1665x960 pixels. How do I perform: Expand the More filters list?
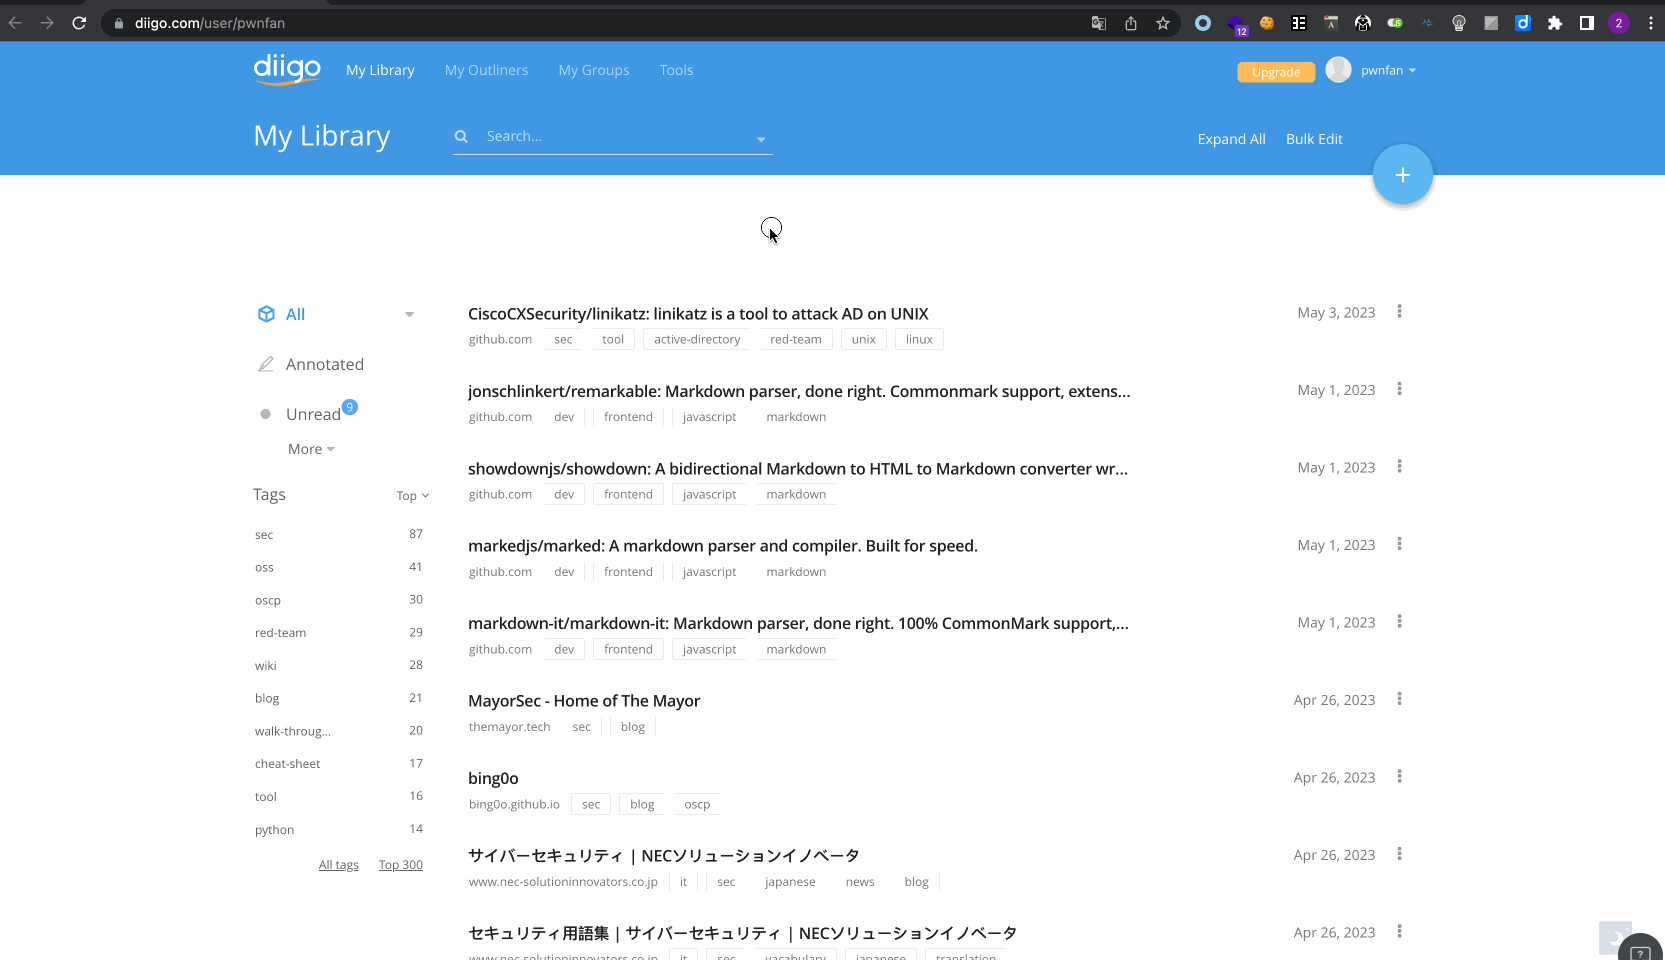pyautogui.click(x=311, y=449)
